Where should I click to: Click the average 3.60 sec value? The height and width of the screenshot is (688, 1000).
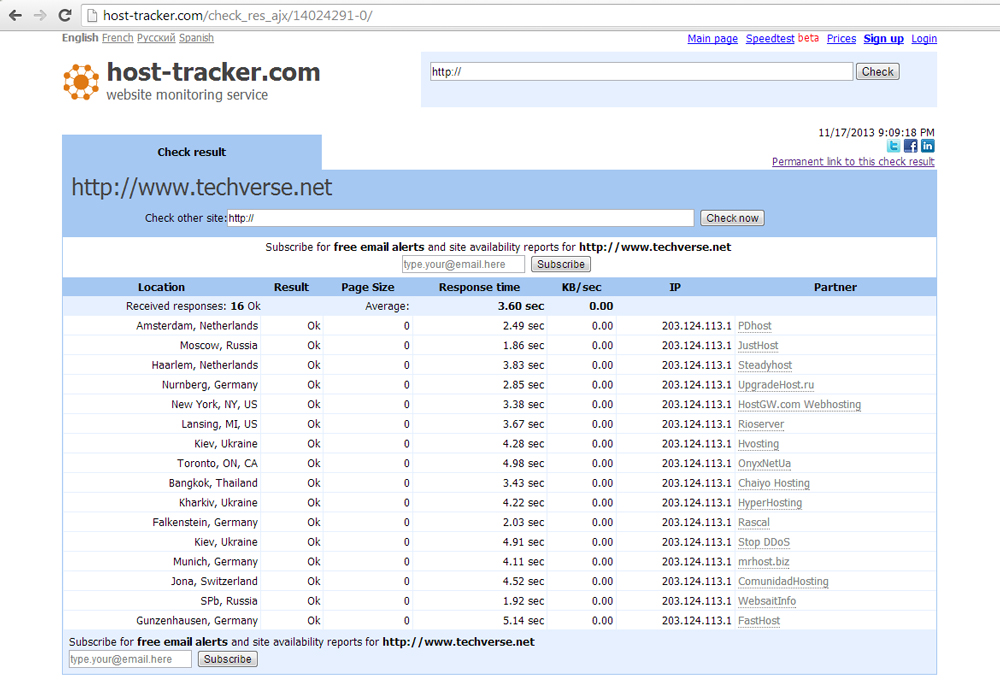521,306
